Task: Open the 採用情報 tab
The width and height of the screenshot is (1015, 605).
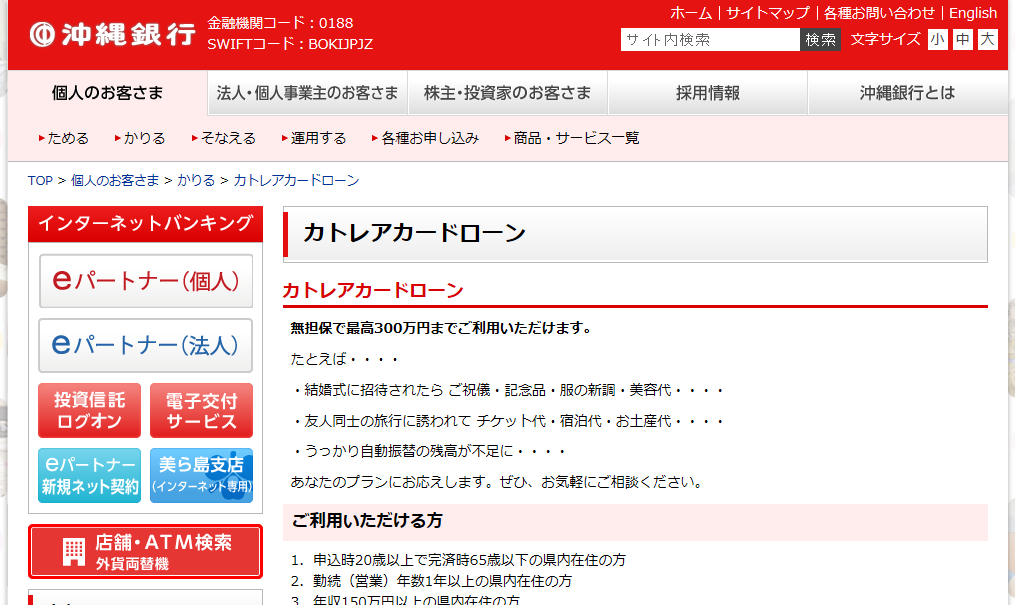Action: point(708,93)
